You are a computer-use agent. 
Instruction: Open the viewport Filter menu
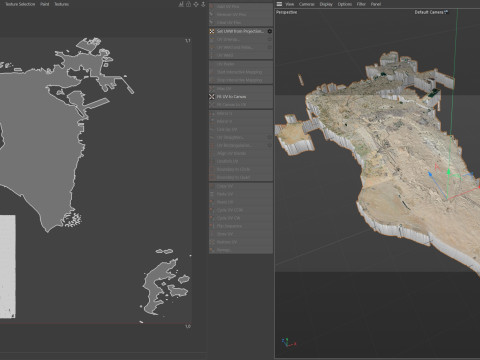pos(361,4)
